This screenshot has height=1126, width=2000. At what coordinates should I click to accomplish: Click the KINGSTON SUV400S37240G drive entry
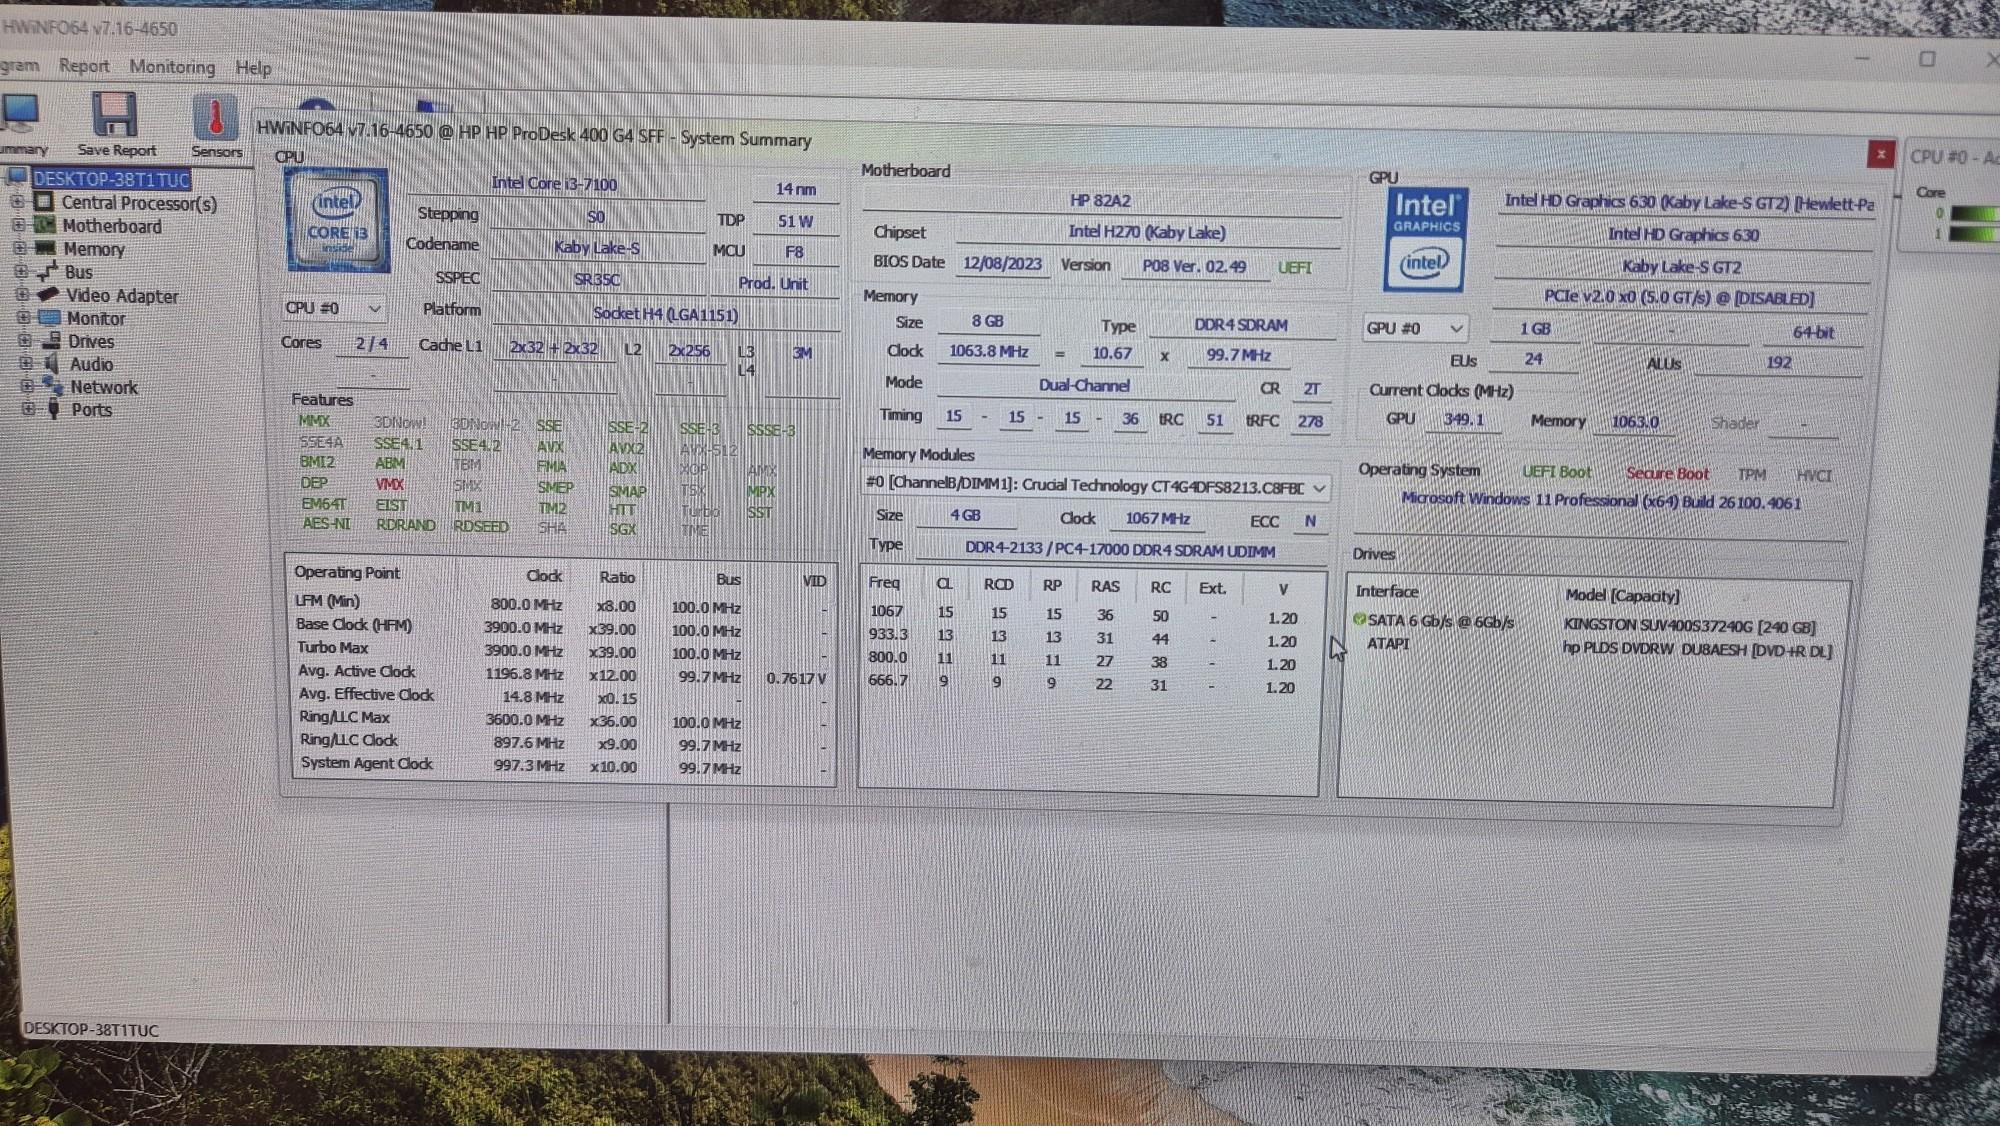pos(1689,627)
